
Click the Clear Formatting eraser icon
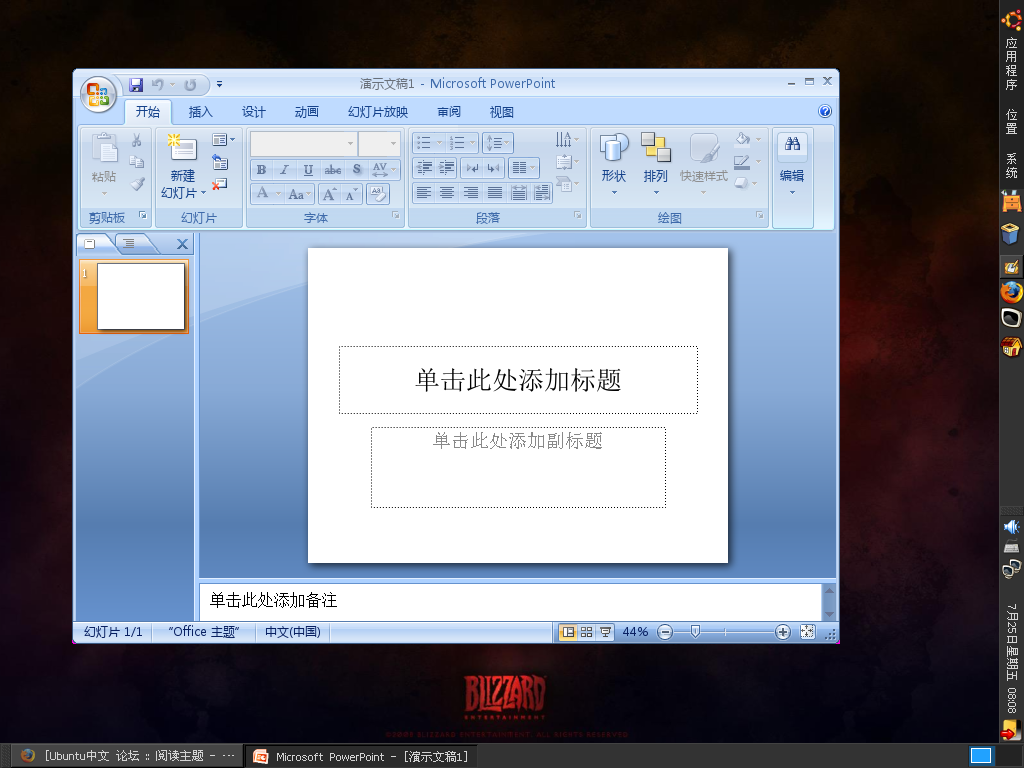(x=377, y=194)
